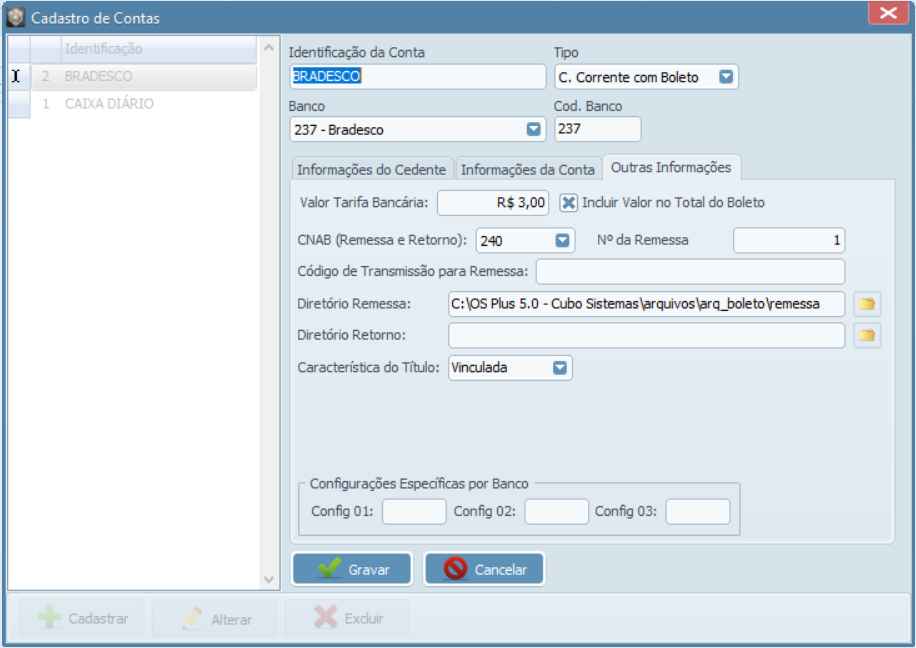The height and width of the screenshot is (648, 916).
Task: Click the Diretório Remessa path field
Action: click(646, 304)
